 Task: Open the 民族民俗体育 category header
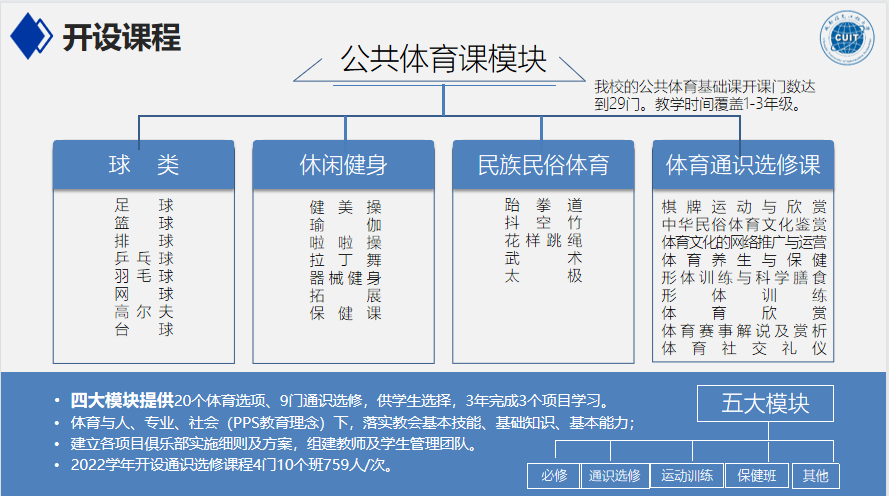543,164
